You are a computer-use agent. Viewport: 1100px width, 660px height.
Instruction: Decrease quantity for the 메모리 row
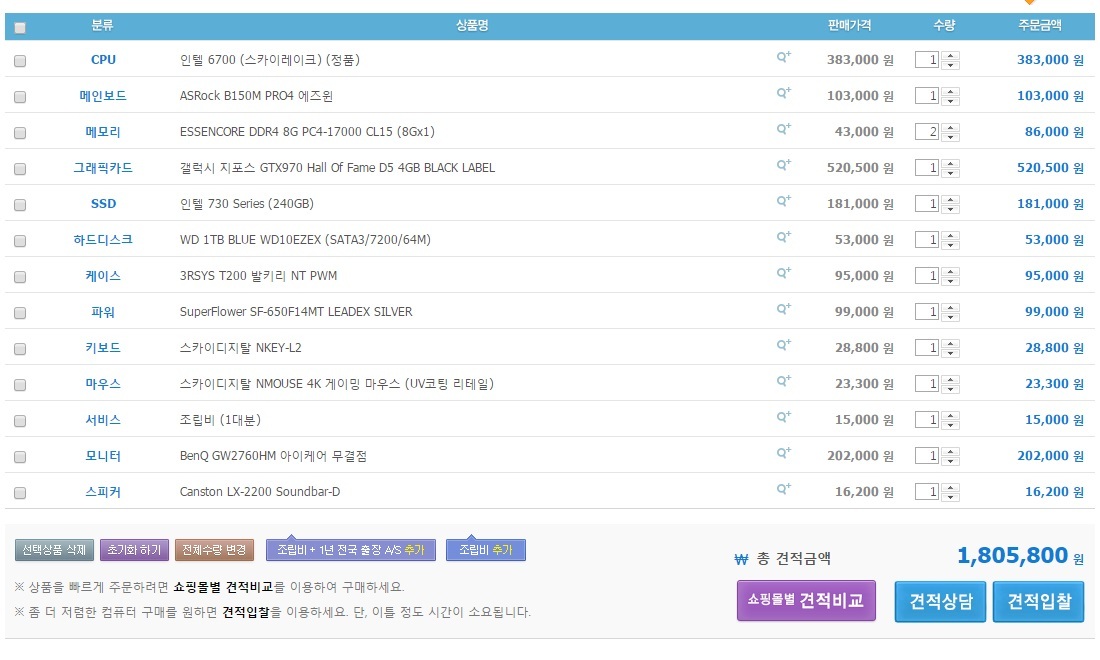coord(951,136)
